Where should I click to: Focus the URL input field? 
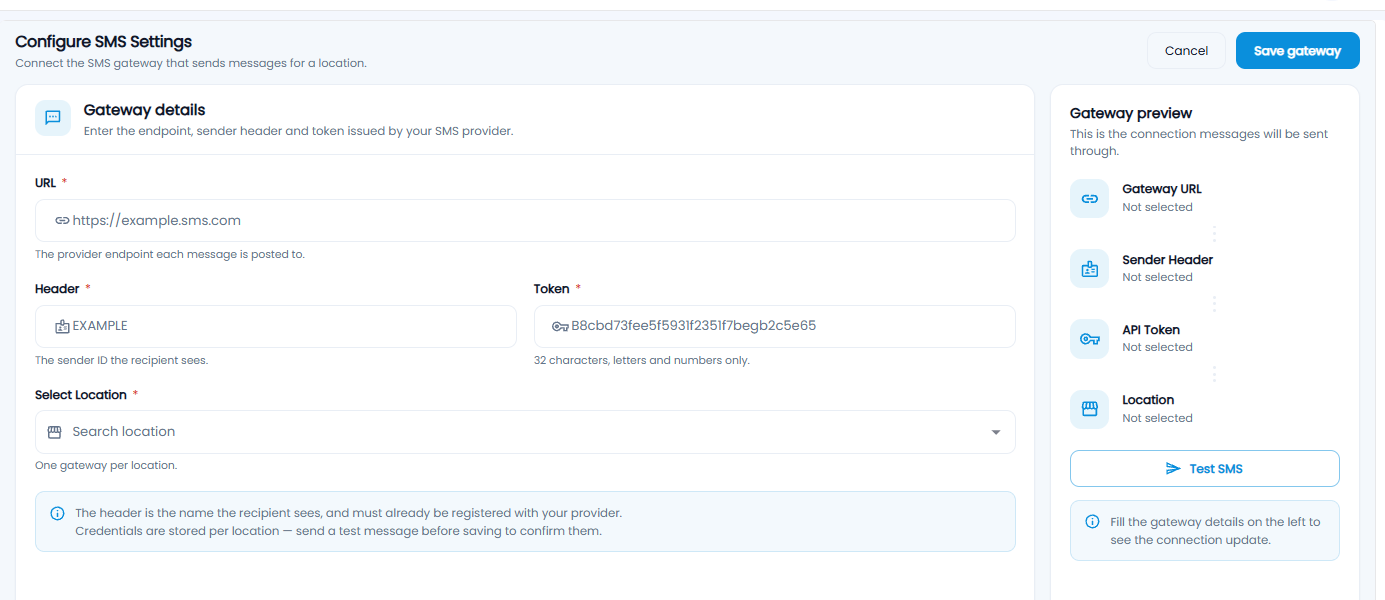coord(525,220)
